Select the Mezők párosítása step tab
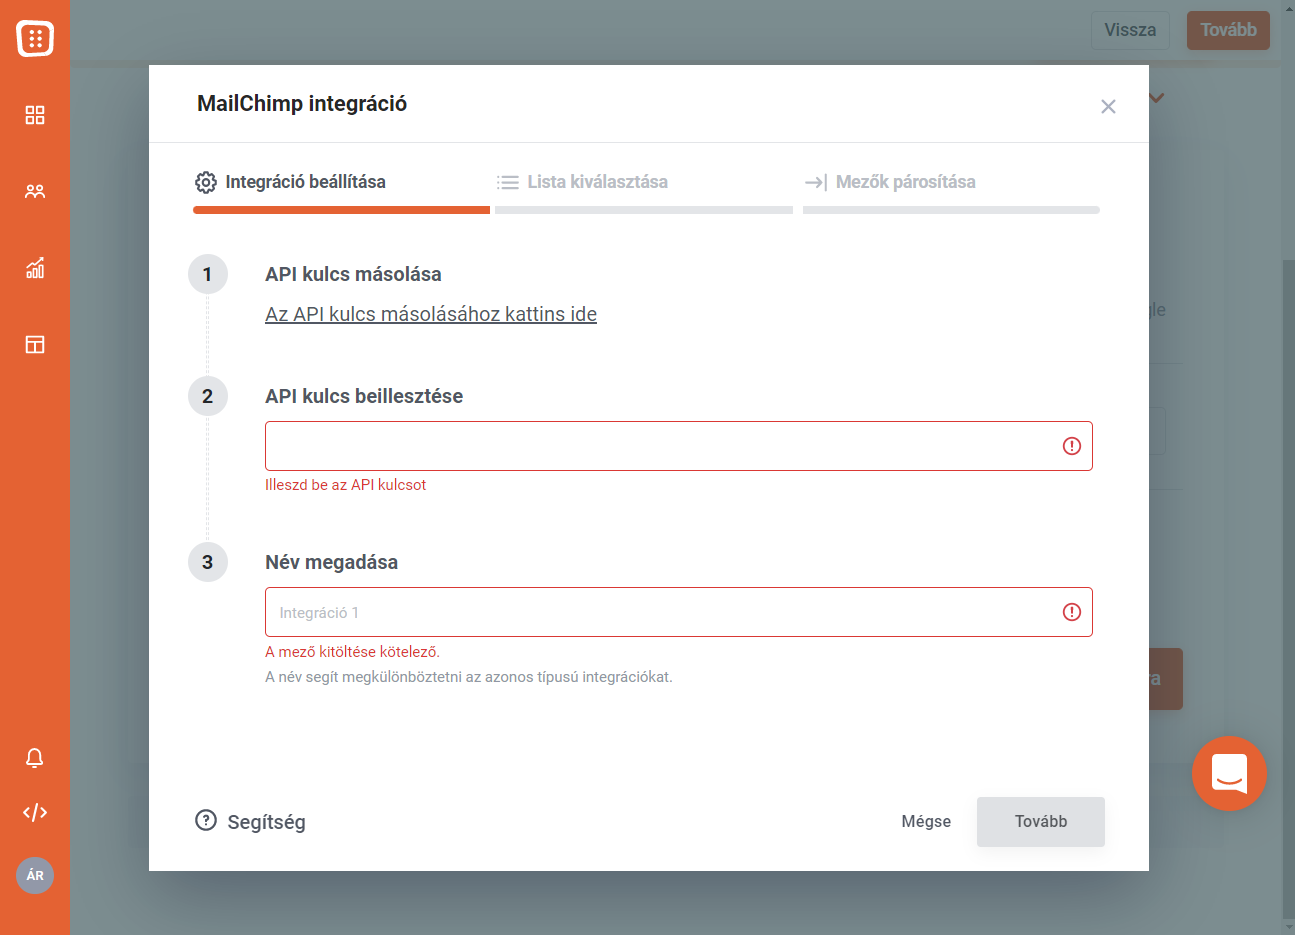 (951, 190)
